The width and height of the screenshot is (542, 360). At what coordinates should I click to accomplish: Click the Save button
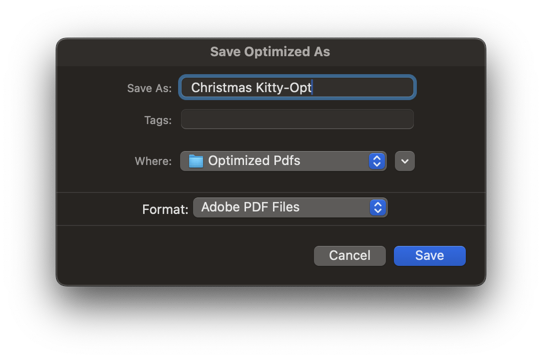(430, 256)
